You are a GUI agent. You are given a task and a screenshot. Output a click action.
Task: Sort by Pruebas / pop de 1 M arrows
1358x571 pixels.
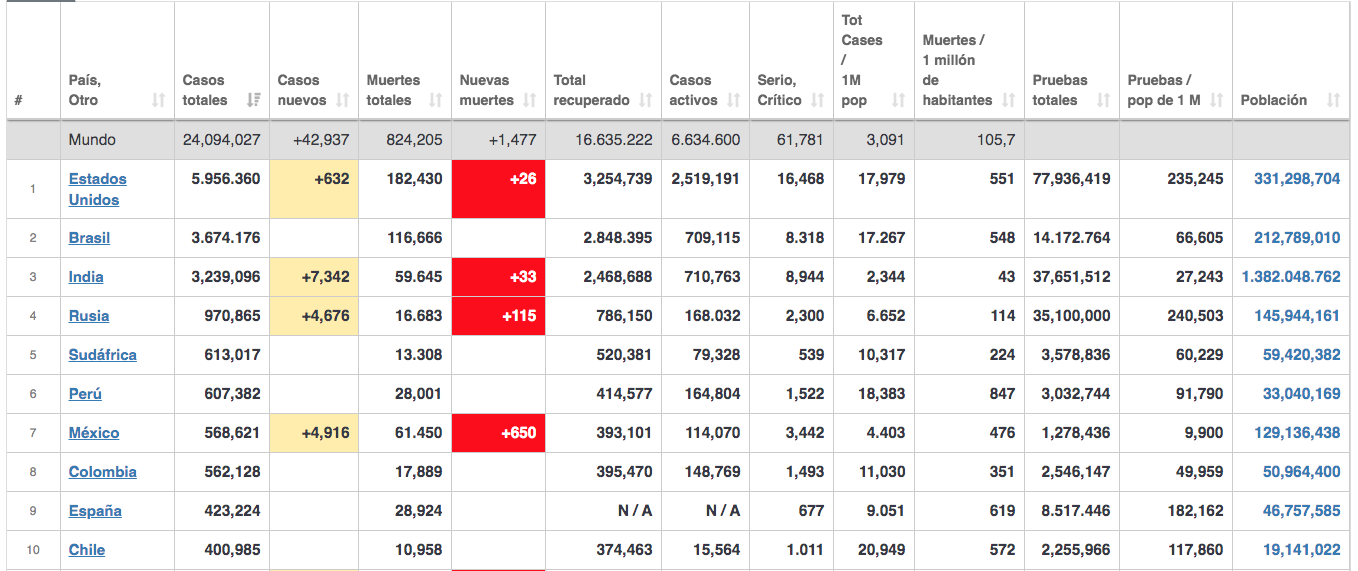[1217, 100]
